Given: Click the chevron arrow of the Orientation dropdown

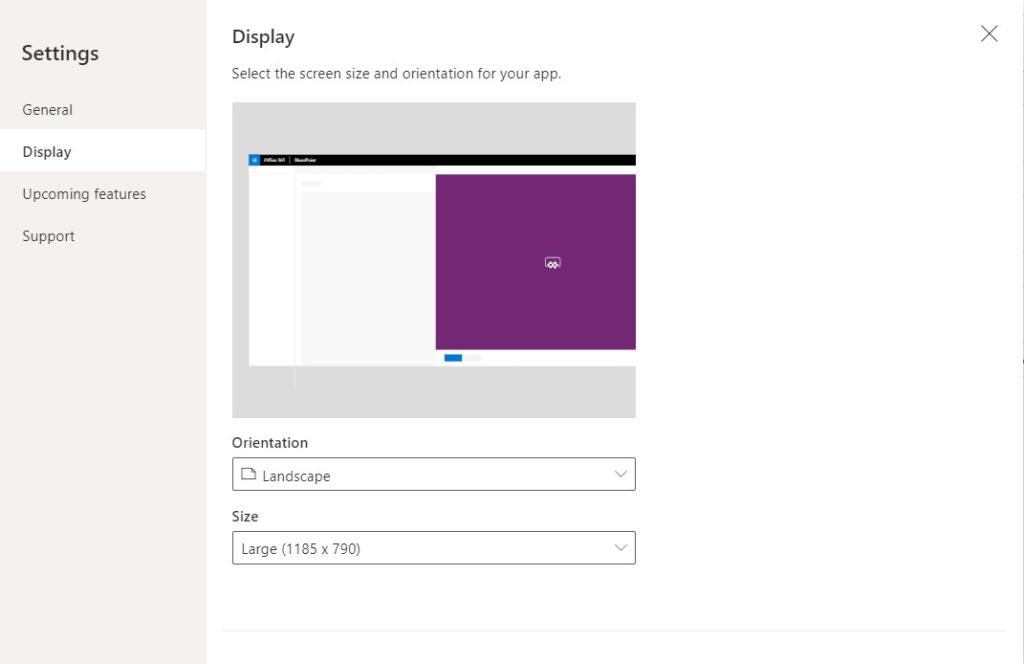Looking at the screenshot, I should coord(621,474).
